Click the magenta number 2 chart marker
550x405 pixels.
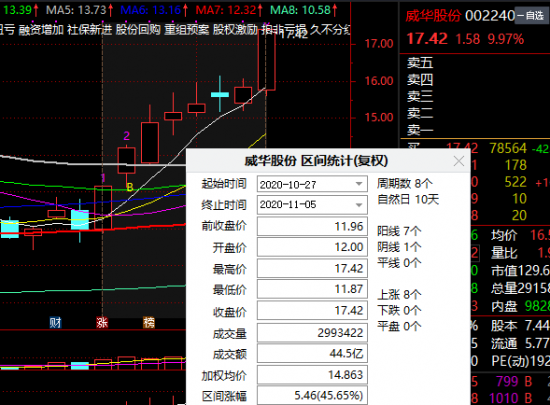127,136
